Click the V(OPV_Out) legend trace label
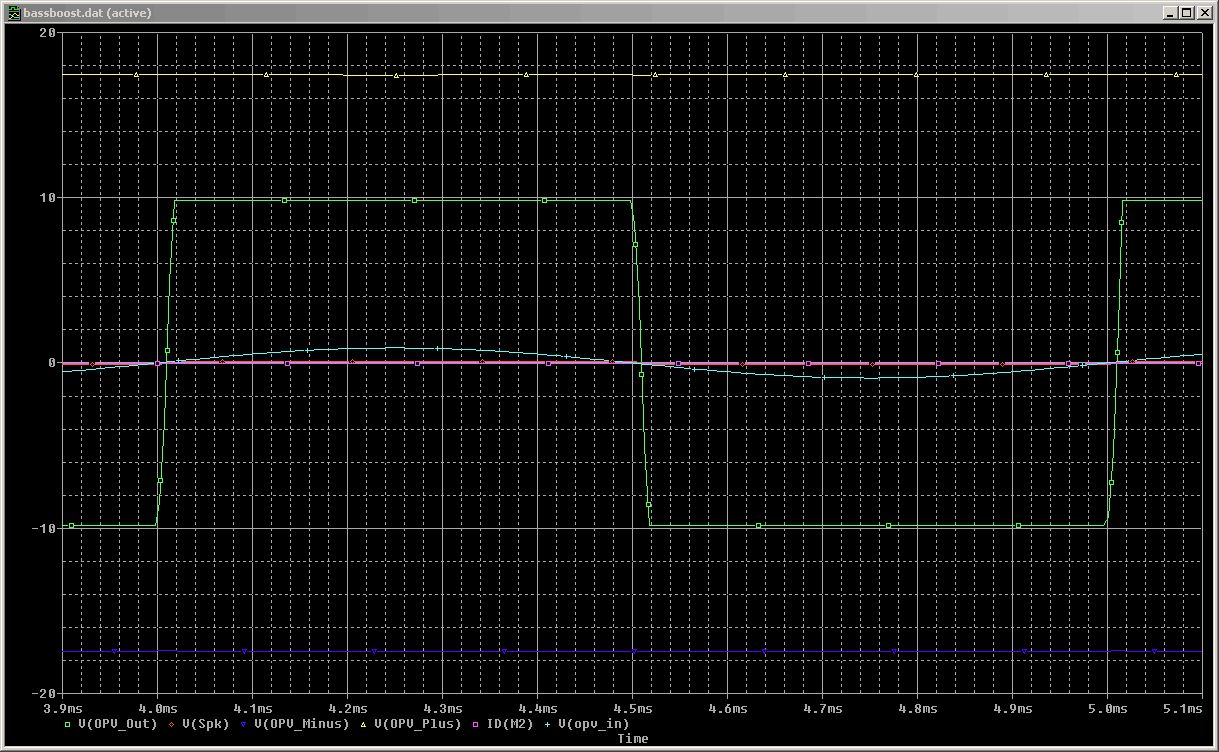 tap(117, 724)
